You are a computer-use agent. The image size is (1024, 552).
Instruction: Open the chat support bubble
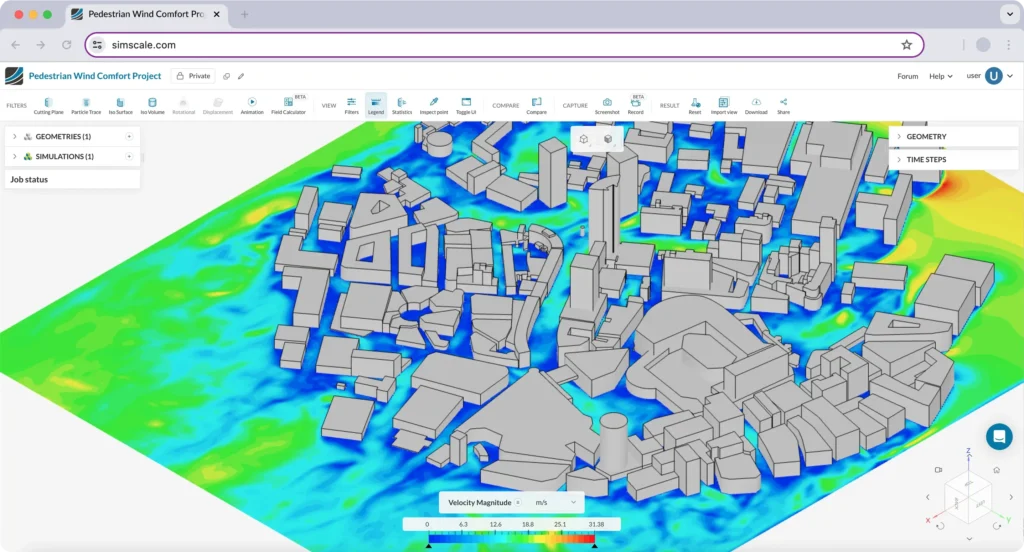click(999, 436)
